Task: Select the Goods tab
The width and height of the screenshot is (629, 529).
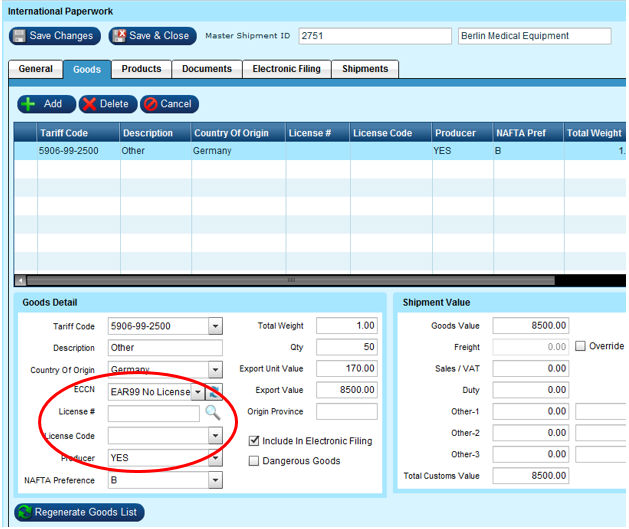Action: tap(87, 69)
